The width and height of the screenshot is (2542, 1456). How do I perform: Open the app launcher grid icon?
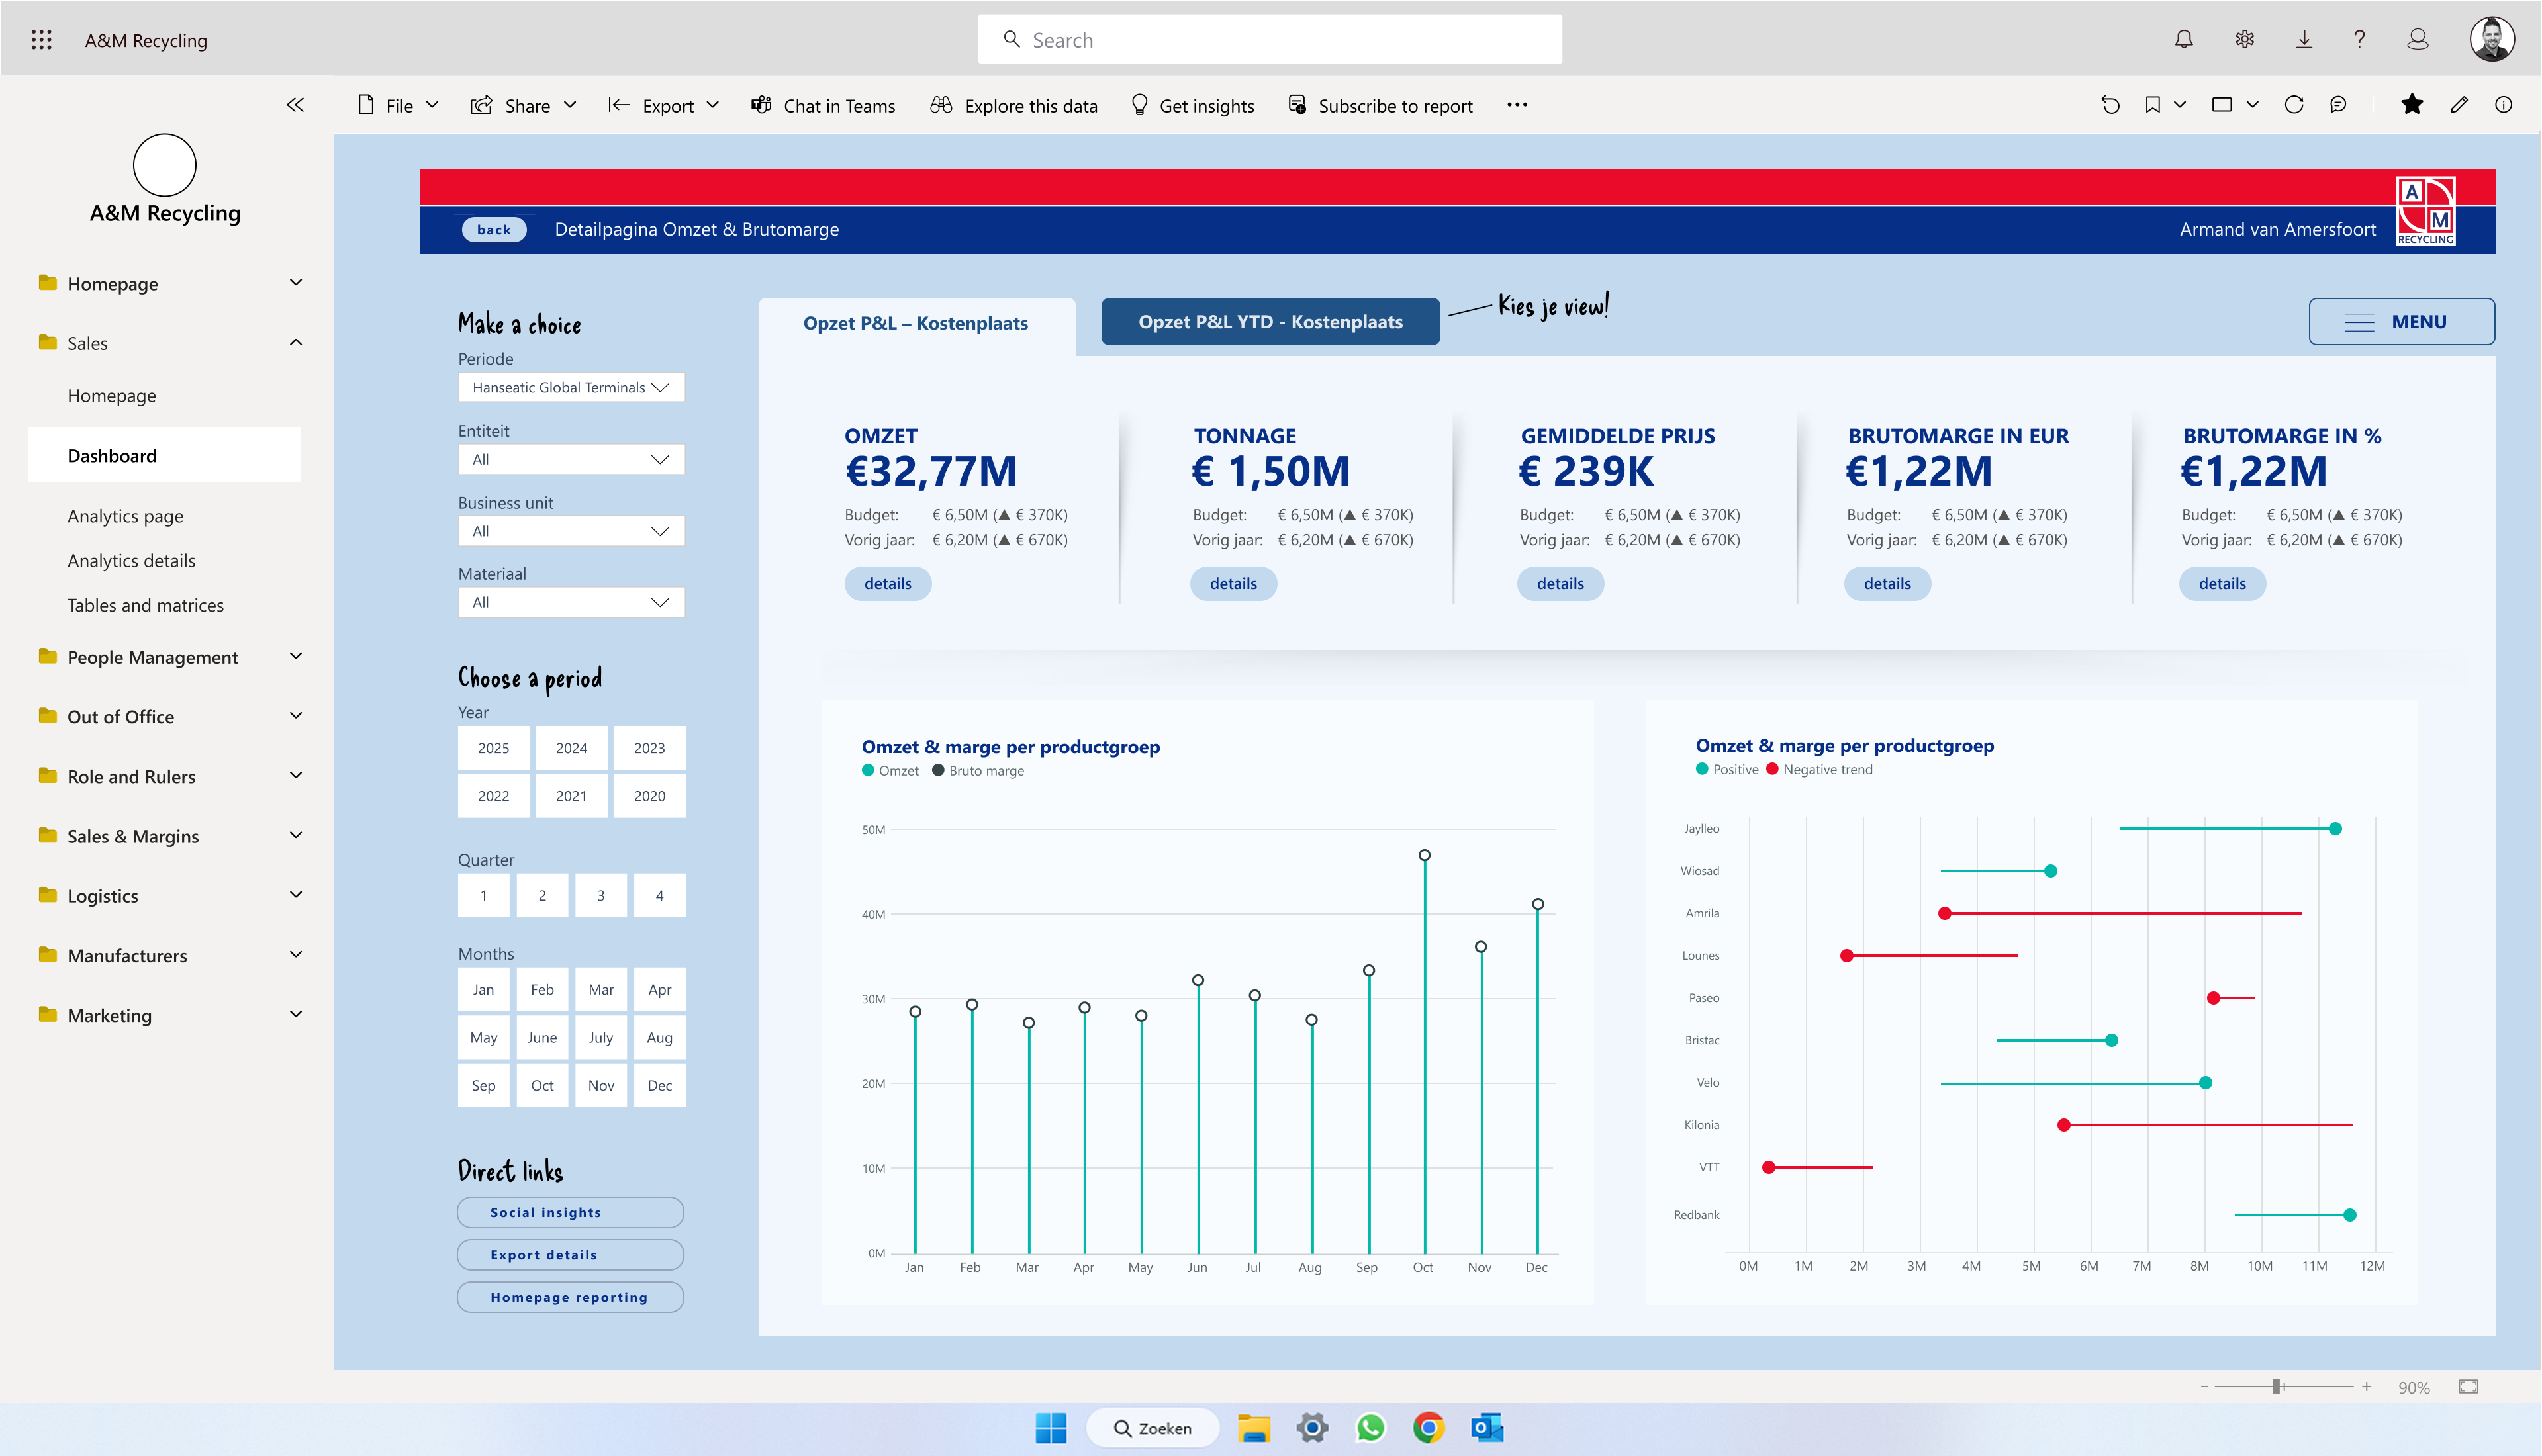pyautogui.click(x=41, y=40)
